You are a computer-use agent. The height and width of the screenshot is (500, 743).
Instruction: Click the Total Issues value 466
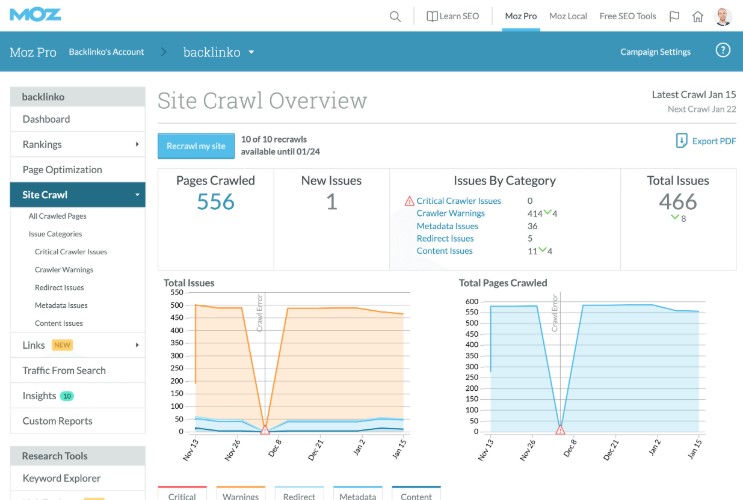pyautogui.click(x=678, y=202)
